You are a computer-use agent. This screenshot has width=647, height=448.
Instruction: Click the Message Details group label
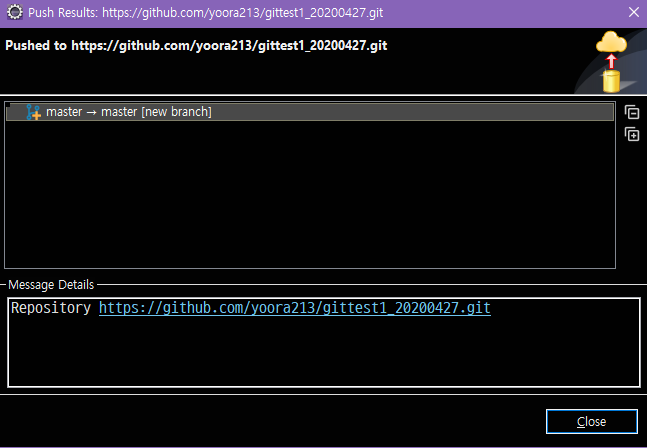pyautogui.click(x=51, y=285)
